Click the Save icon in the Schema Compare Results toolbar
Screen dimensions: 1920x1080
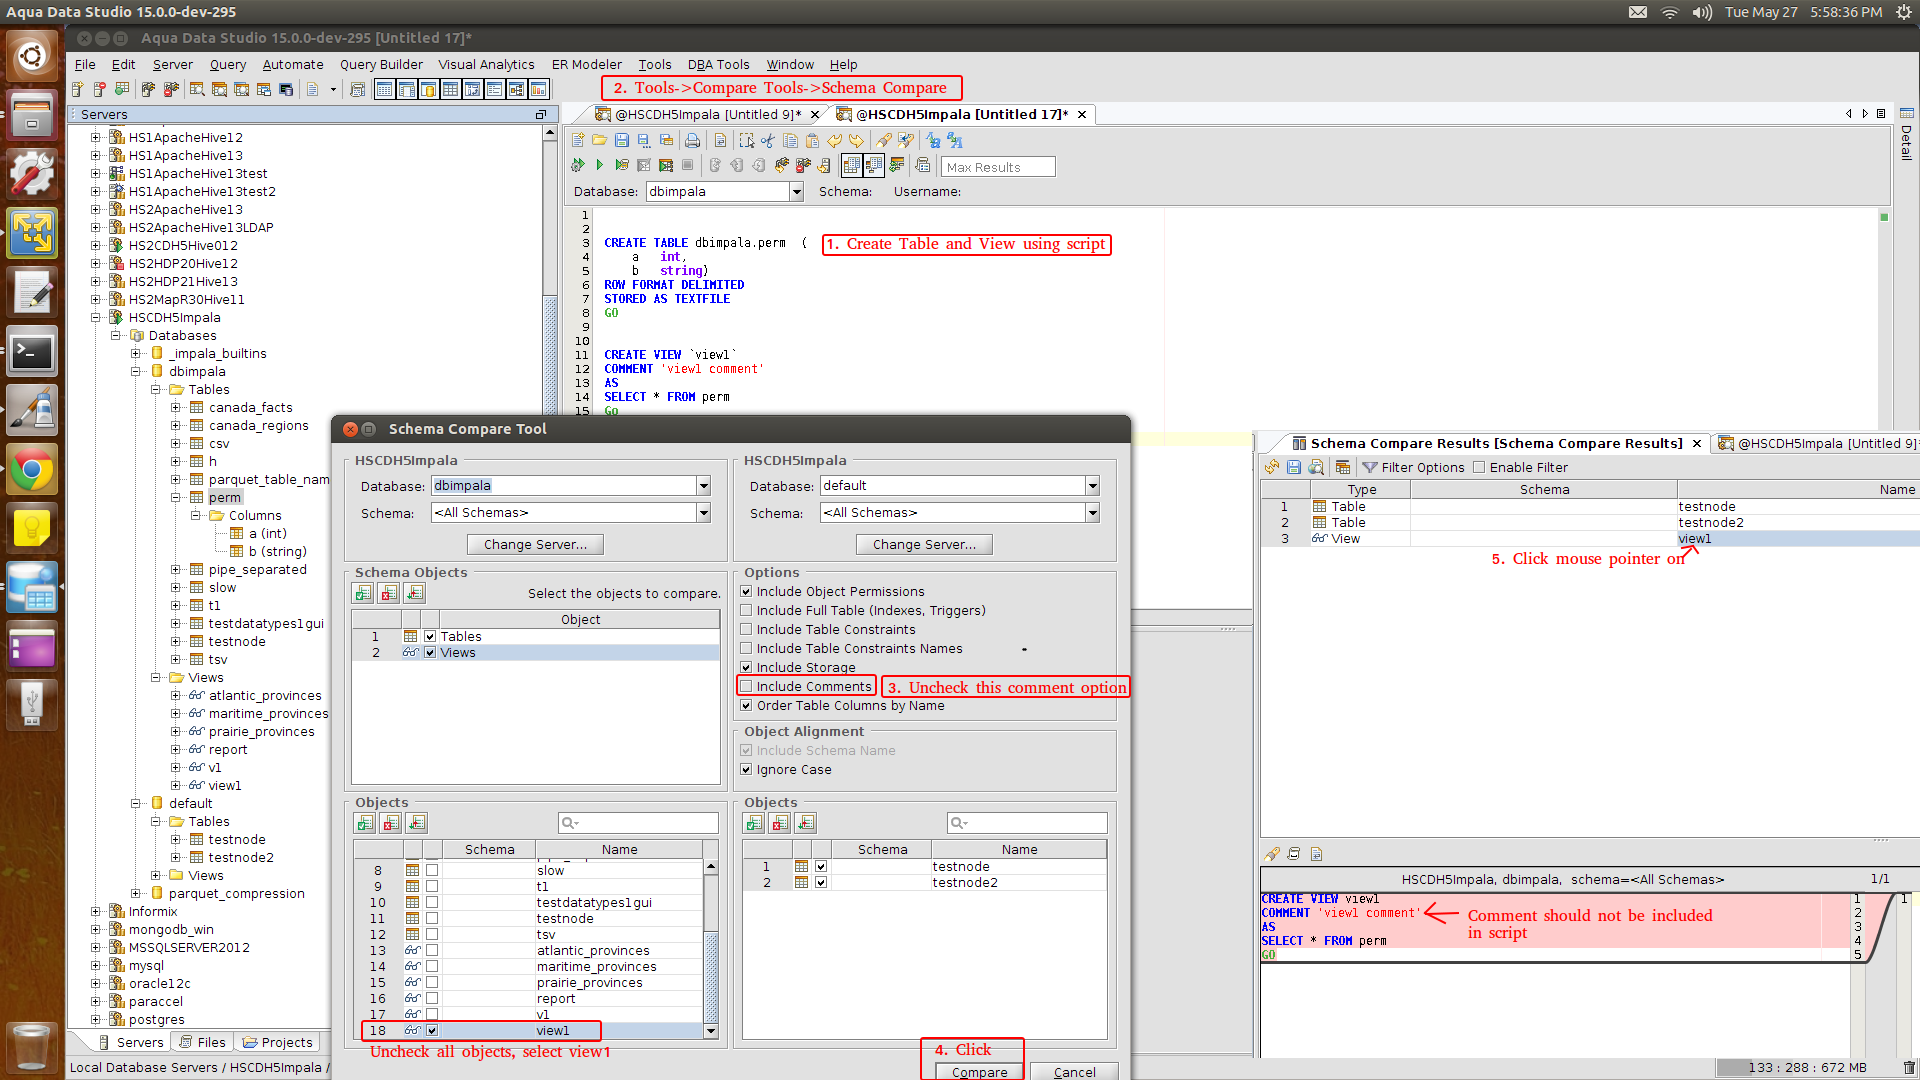1294,467
